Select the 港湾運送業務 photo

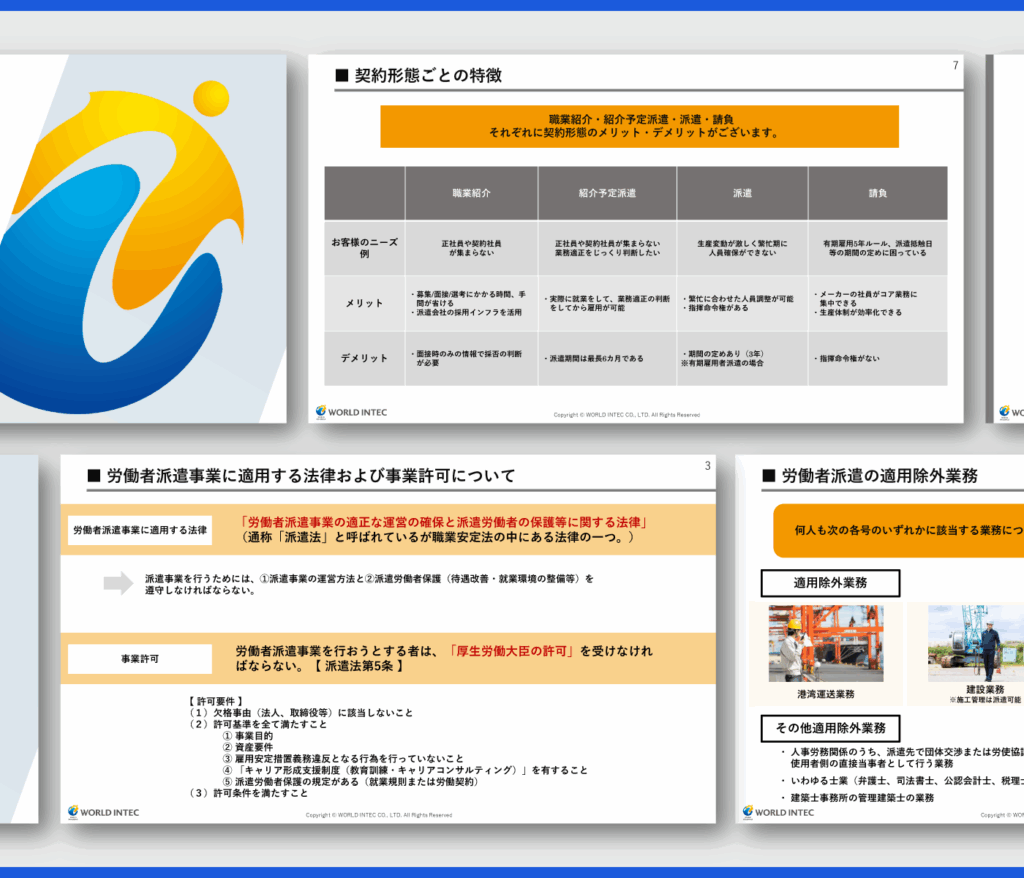[x=825, y=643]
